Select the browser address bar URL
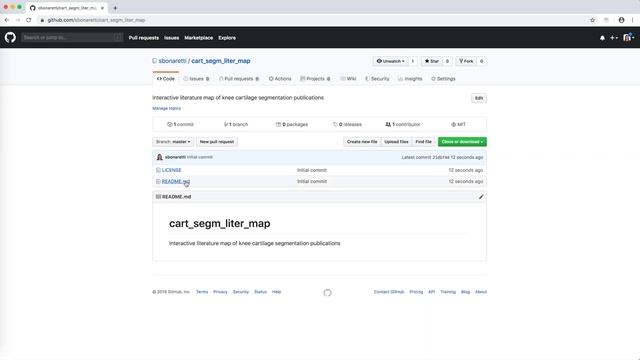The height and width of the screenshot is (360, 640). point(96,20)
